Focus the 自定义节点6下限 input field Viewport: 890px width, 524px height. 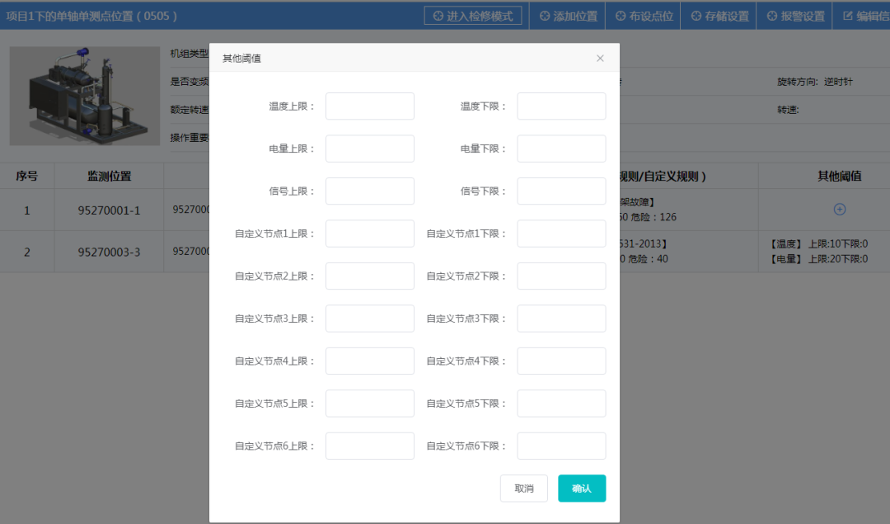561,446
